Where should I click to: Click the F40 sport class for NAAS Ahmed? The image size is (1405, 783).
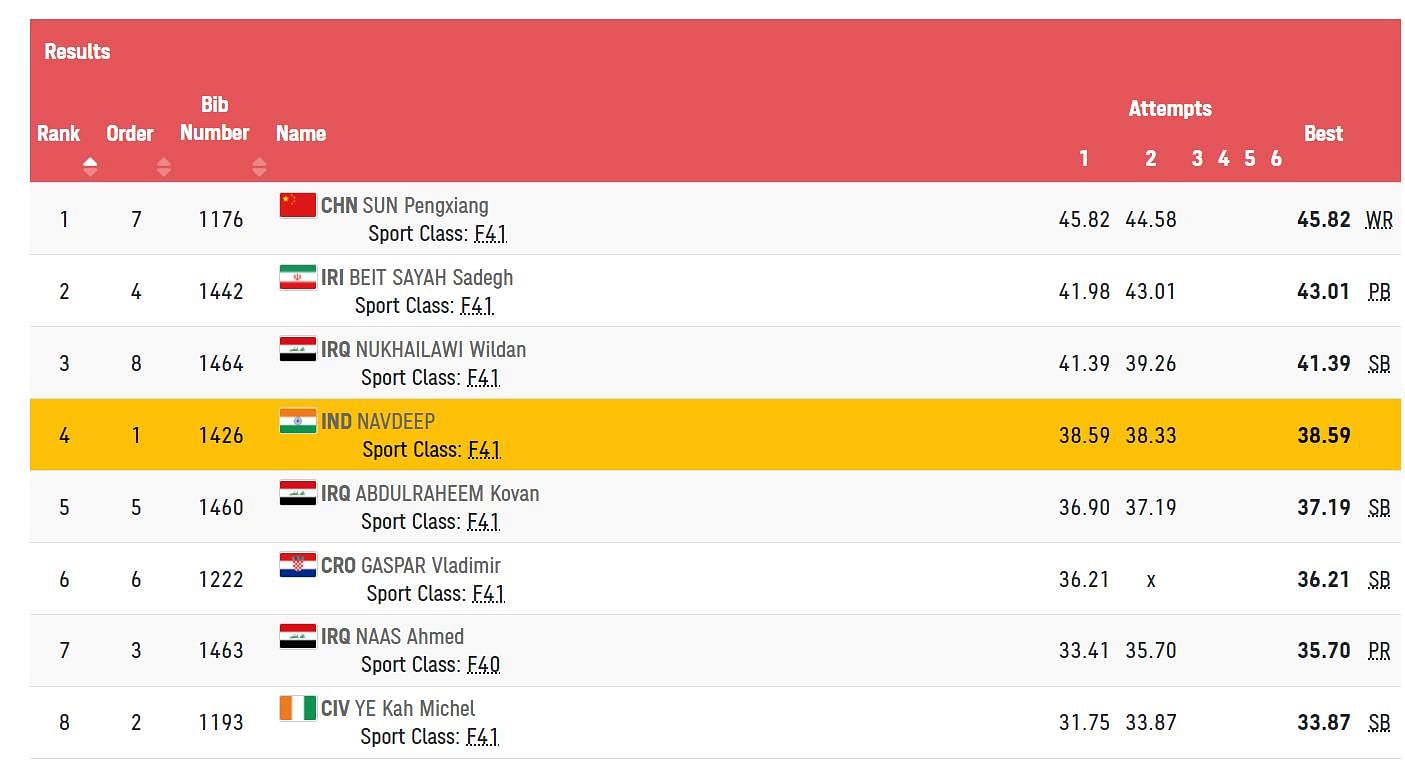[x=484, y=665]
